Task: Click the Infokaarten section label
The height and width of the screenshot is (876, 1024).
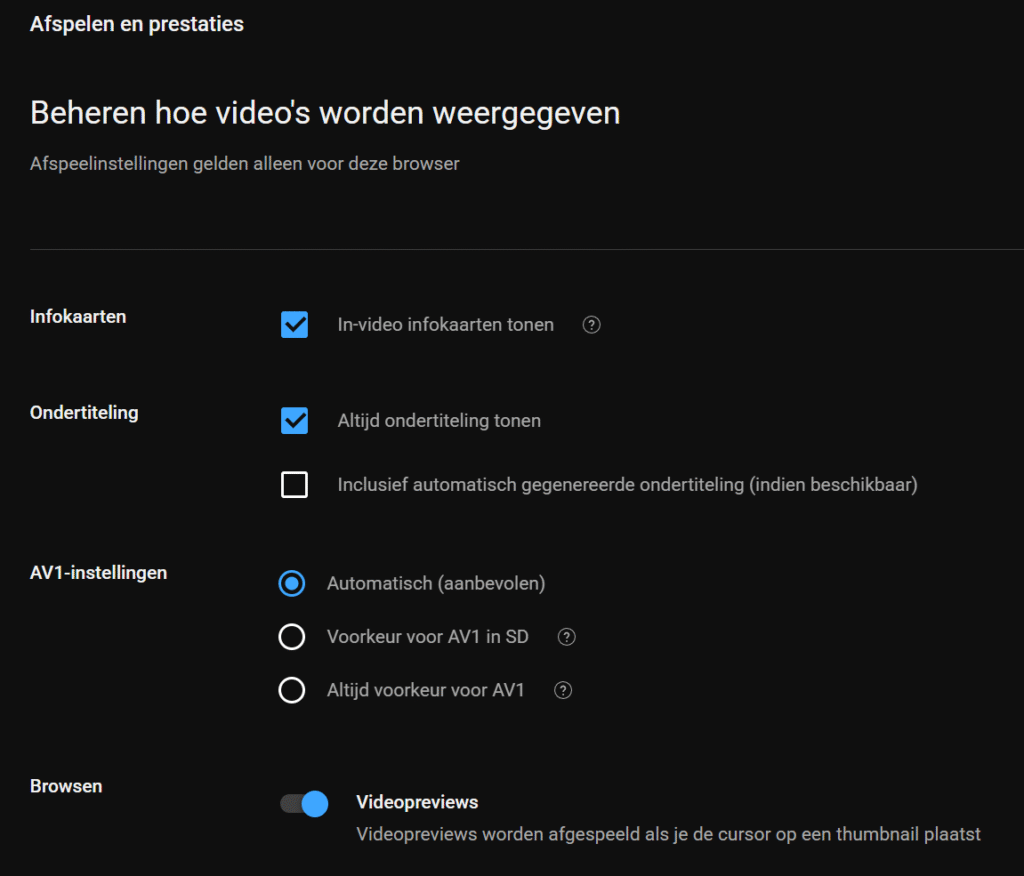Action: (x=78, y=317)
